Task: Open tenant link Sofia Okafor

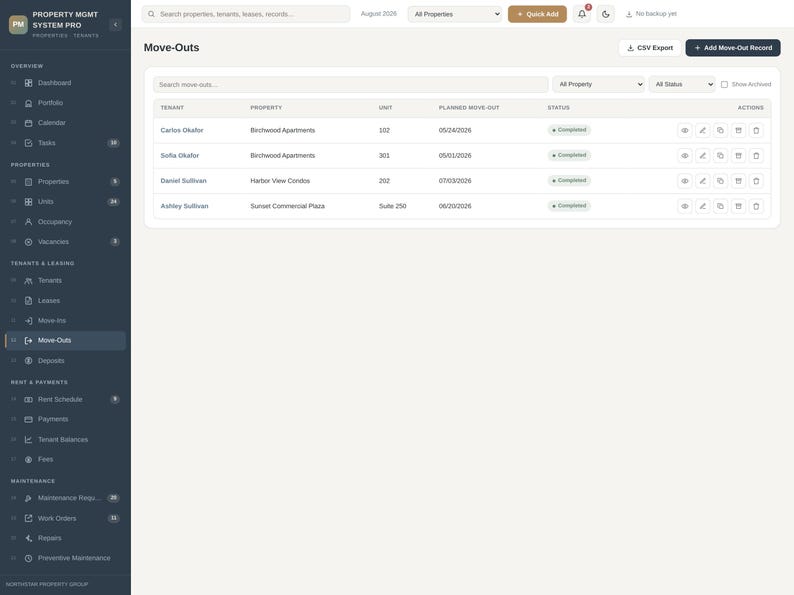Action: point(180,155)
